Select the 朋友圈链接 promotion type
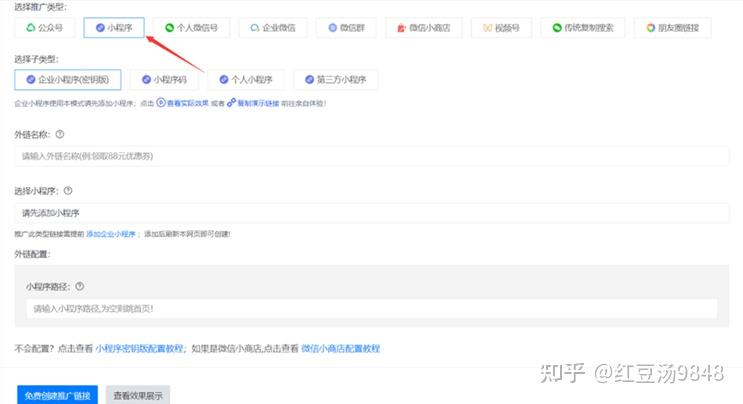Viewport: 743px width, 404px height. 672,28
